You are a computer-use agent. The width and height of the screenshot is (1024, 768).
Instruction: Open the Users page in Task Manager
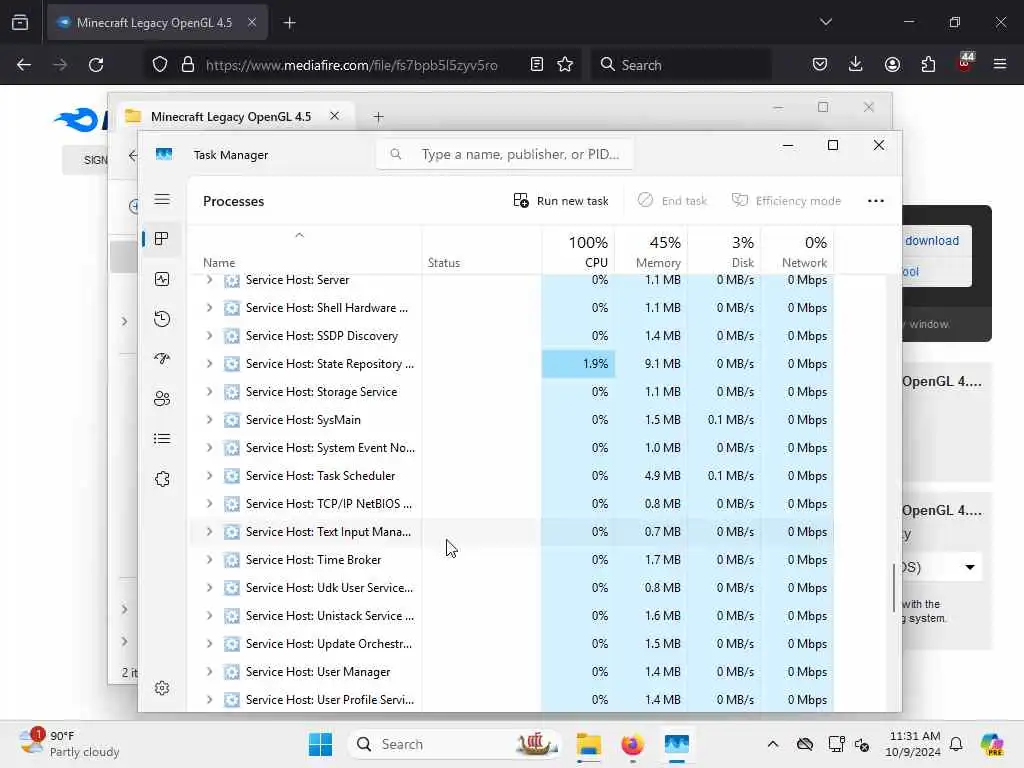click(x=162, y=398)
